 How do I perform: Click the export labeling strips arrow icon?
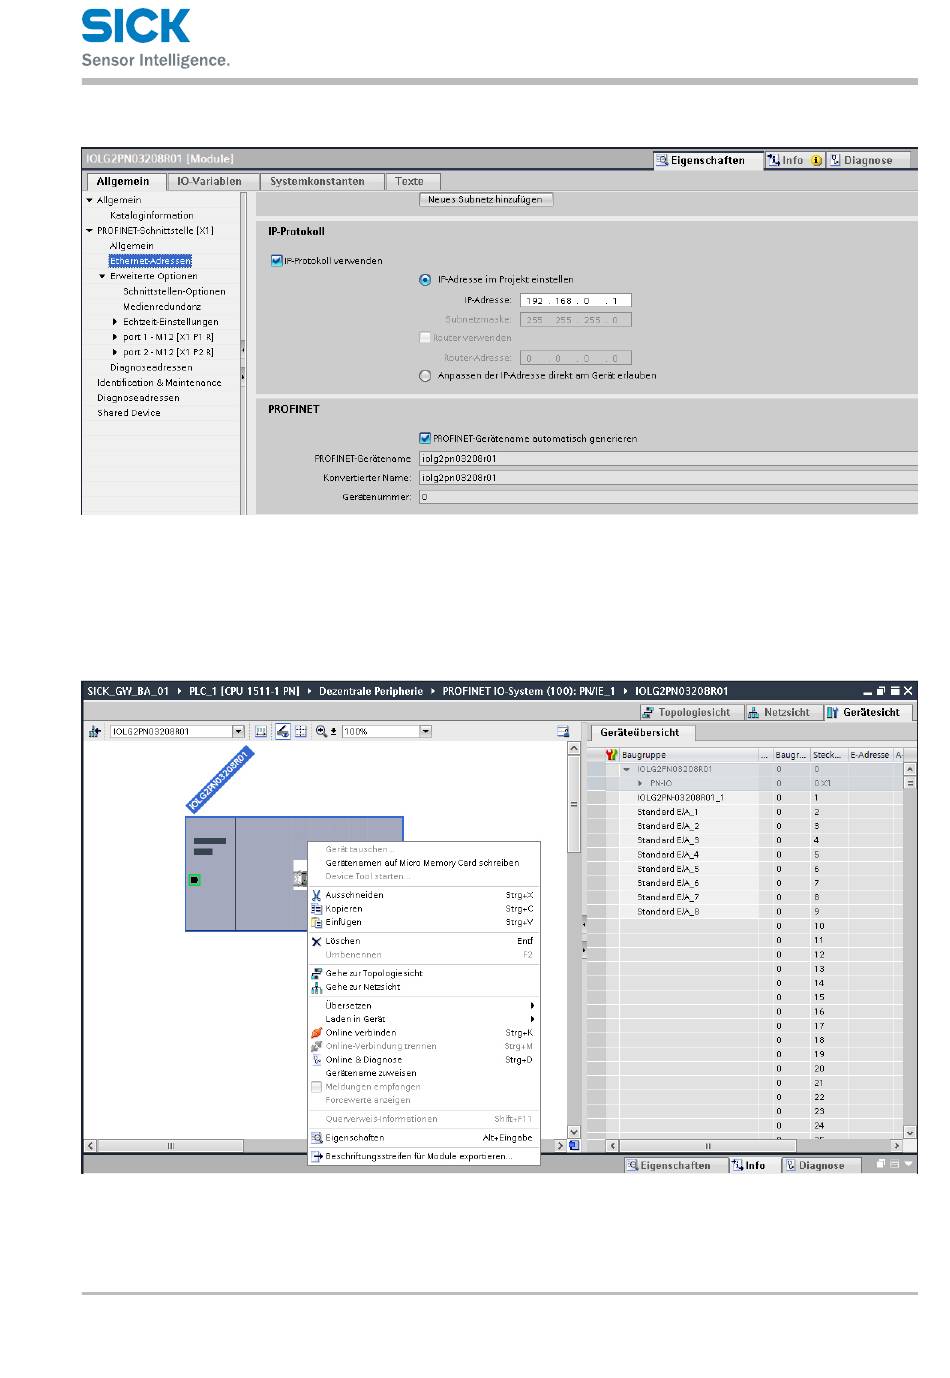316,1156
